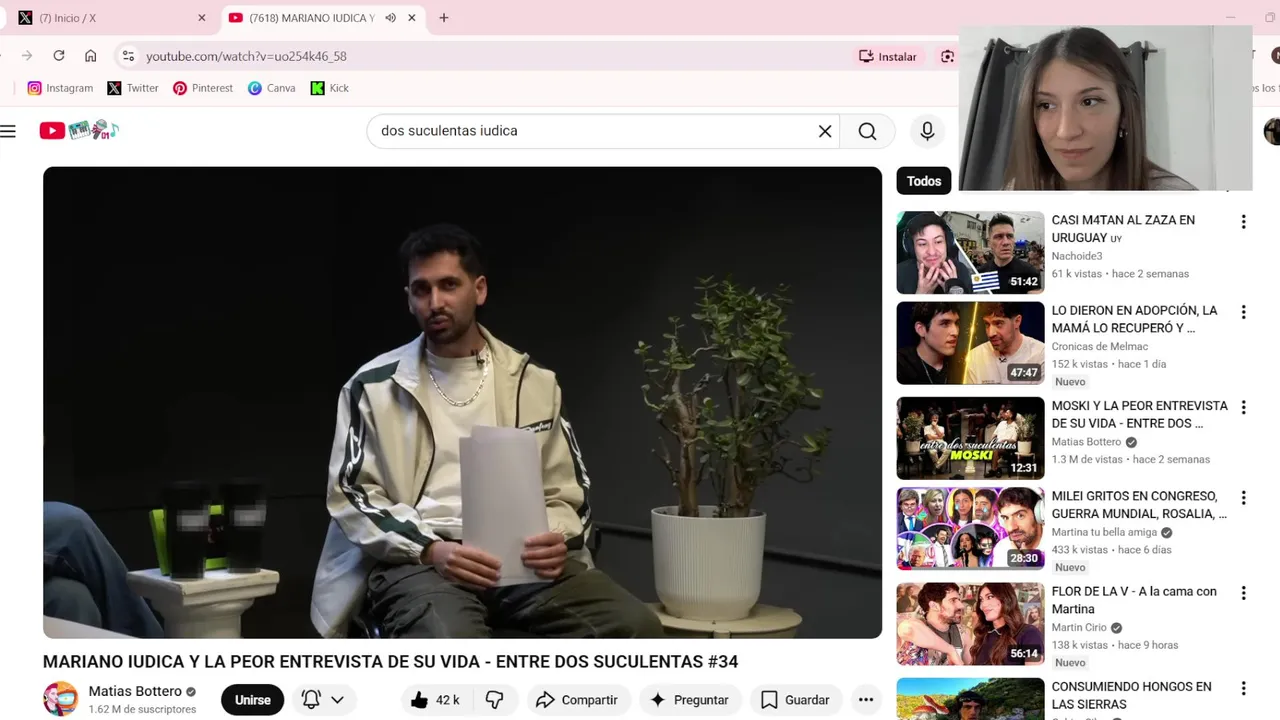Click the Unirse membership button
Viewport: 1280px width, 720px height.
coord(253,700)
